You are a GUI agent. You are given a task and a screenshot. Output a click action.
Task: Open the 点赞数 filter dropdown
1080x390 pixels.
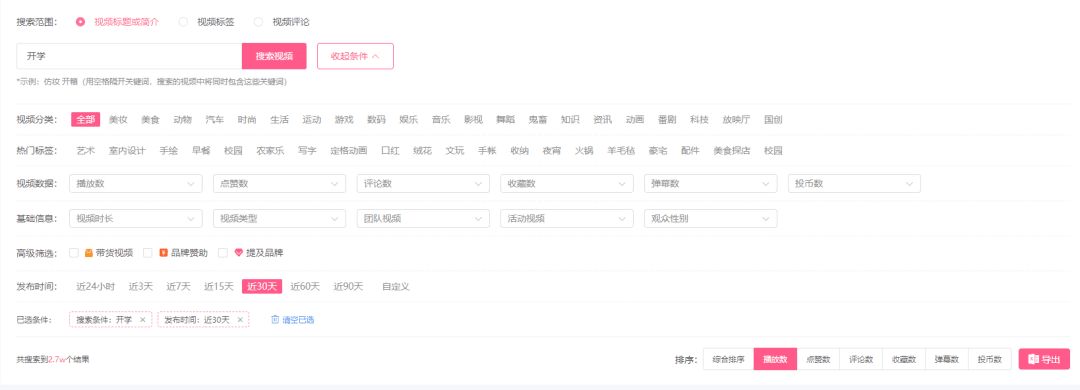coord(280,183)
